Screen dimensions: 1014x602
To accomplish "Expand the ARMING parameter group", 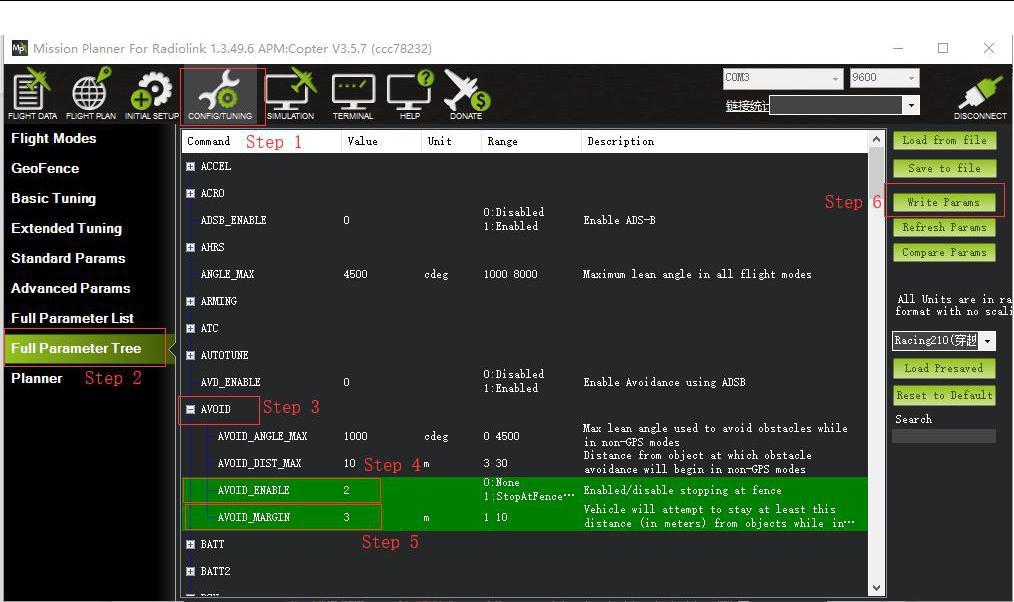I will click(x=190, y=301).
